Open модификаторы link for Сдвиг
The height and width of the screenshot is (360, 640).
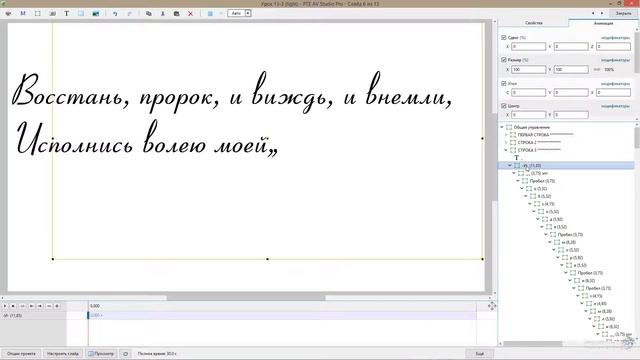click(615, 38)
